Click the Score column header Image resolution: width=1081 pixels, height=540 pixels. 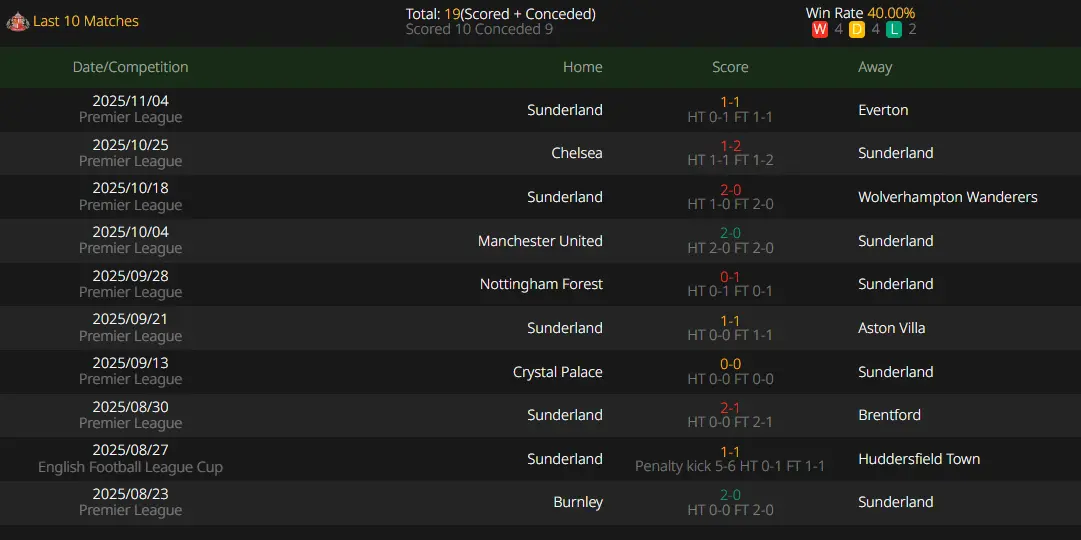(730, 67)
